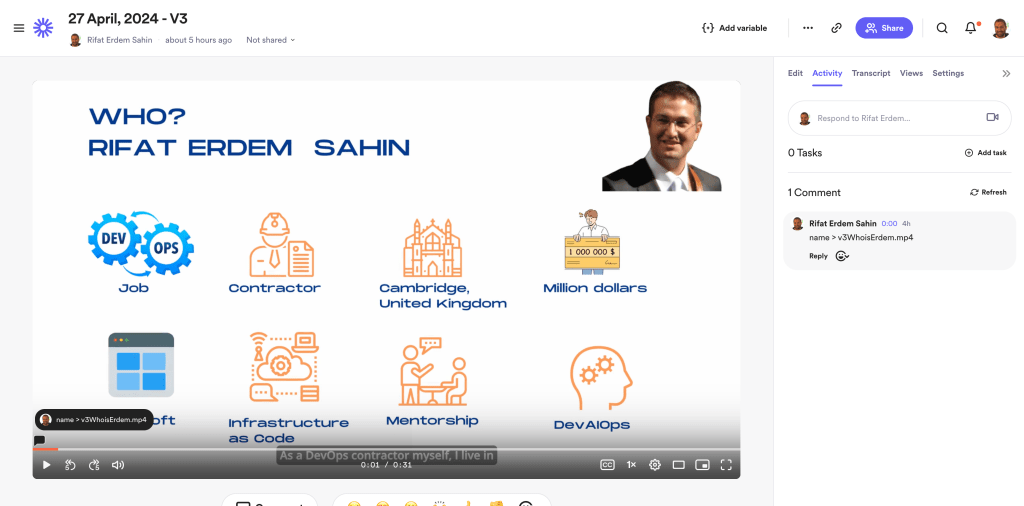The image size is (1024, 506).
Task: Open the hamburger main menu
Action: tap(19, 28)
